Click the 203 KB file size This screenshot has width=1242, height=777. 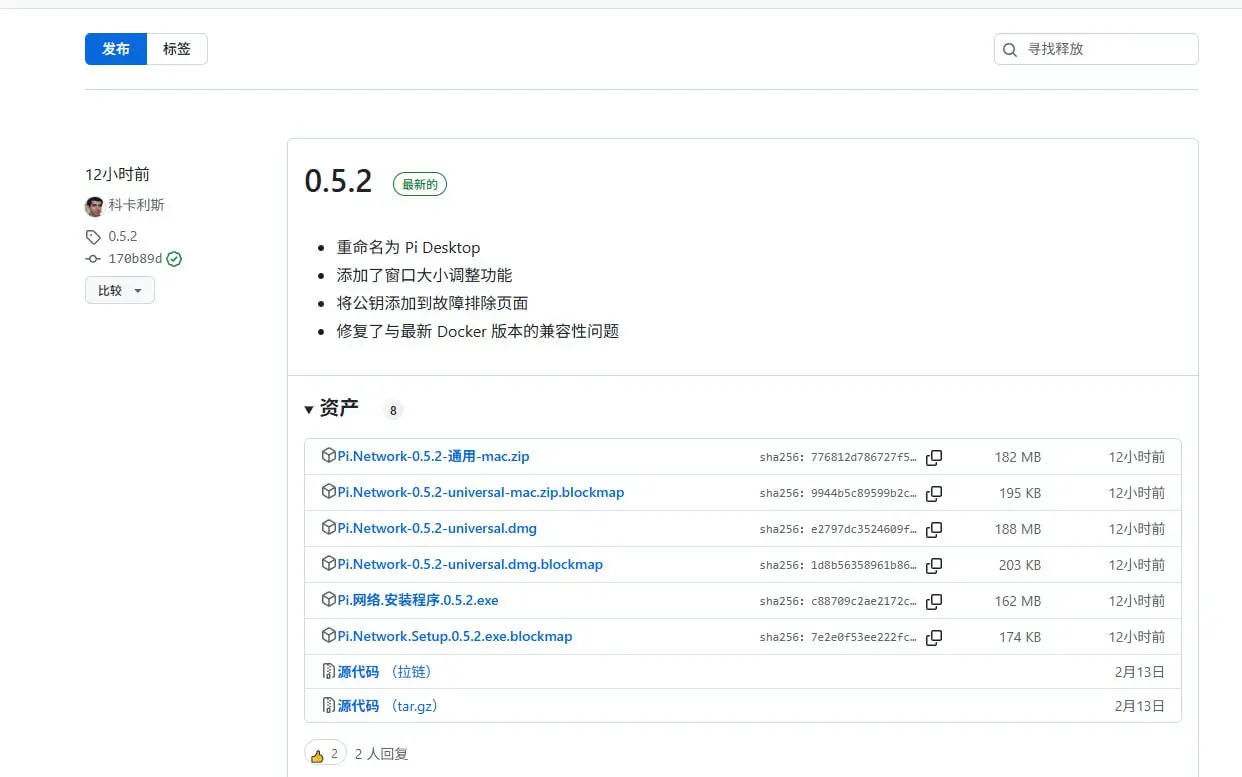click(x=1019, y=565)
